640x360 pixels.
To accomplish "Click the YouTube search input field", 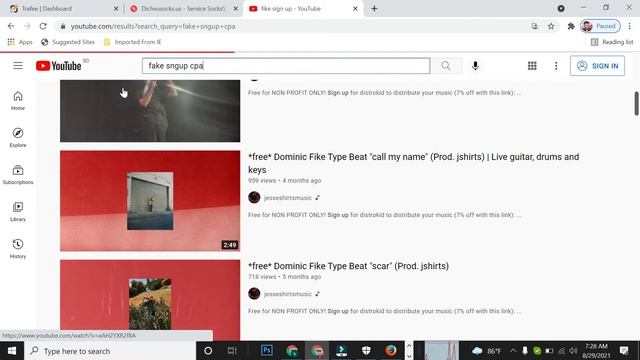I will pos(286,66).
